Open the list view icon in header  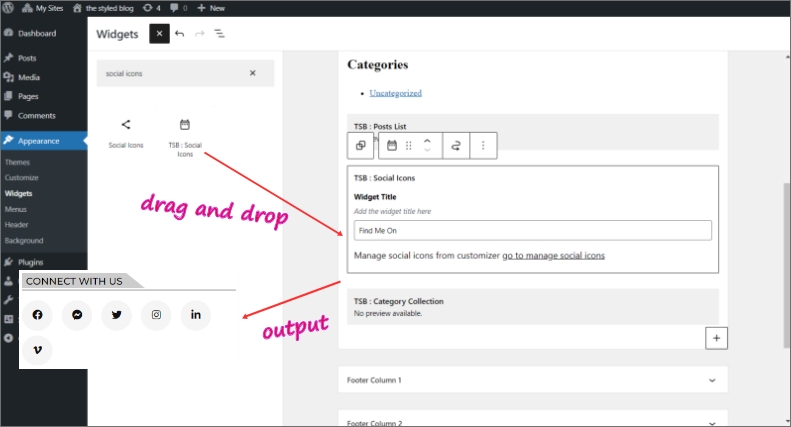tap(219, 33)
